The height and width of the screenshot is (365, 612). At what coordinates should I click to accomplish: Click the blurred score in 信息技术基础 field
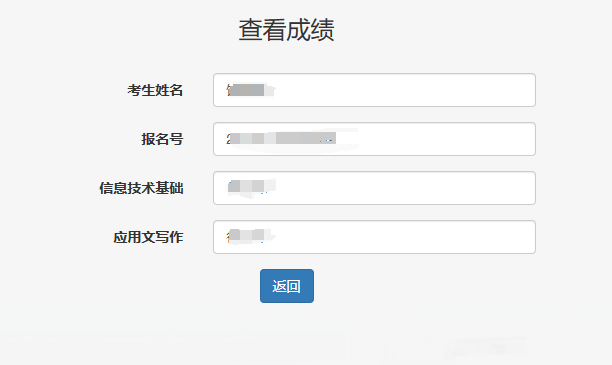coord(251,187)
